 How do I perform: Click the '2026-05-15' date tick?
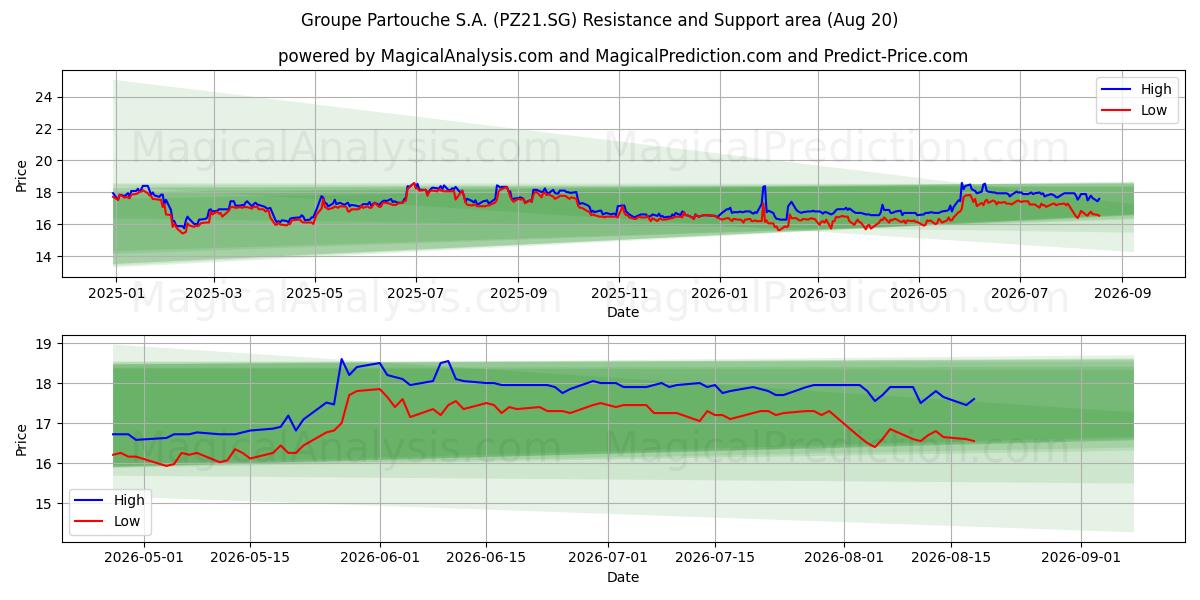pos(249,558)
